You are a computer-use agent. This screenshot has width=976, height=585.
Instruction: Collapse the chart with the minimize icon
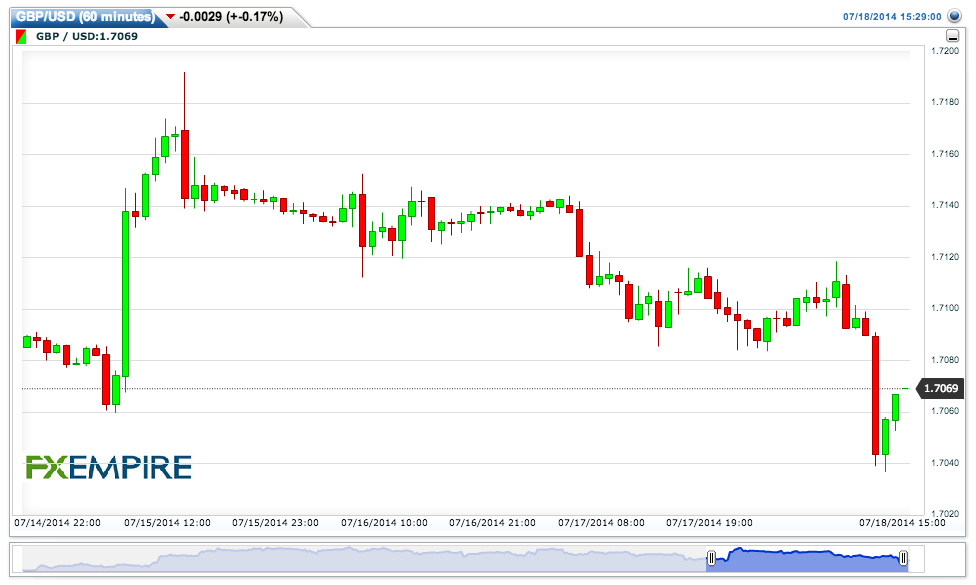952,36
